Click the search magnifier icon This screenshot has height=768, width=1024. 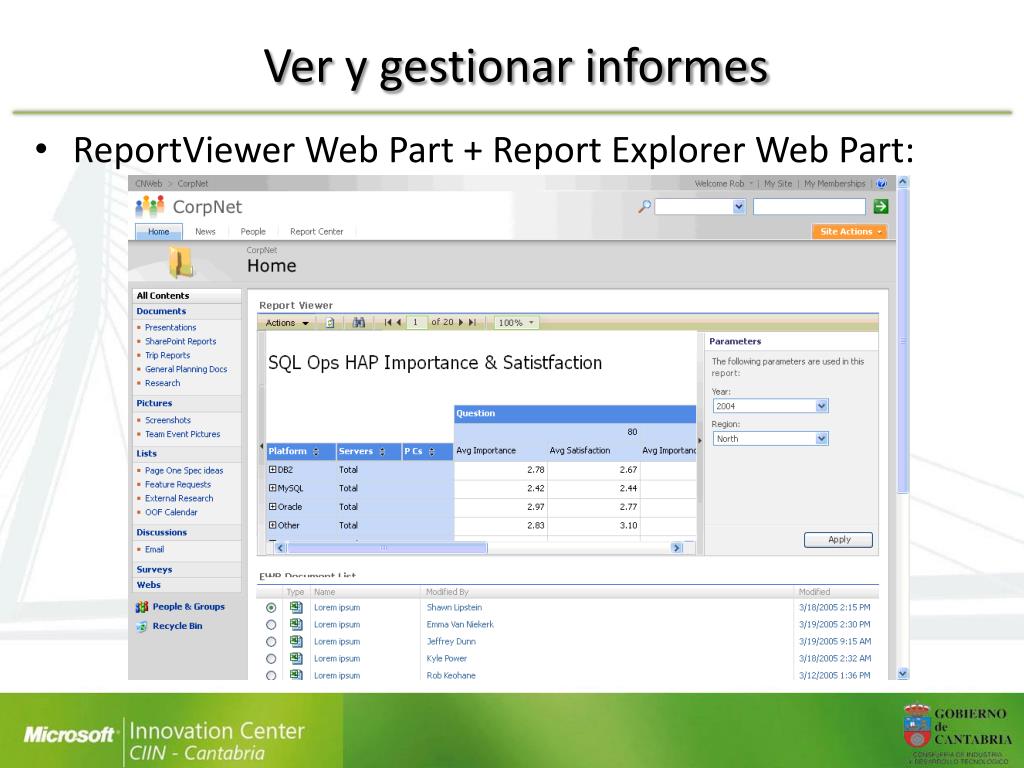[x=645, y=207]
